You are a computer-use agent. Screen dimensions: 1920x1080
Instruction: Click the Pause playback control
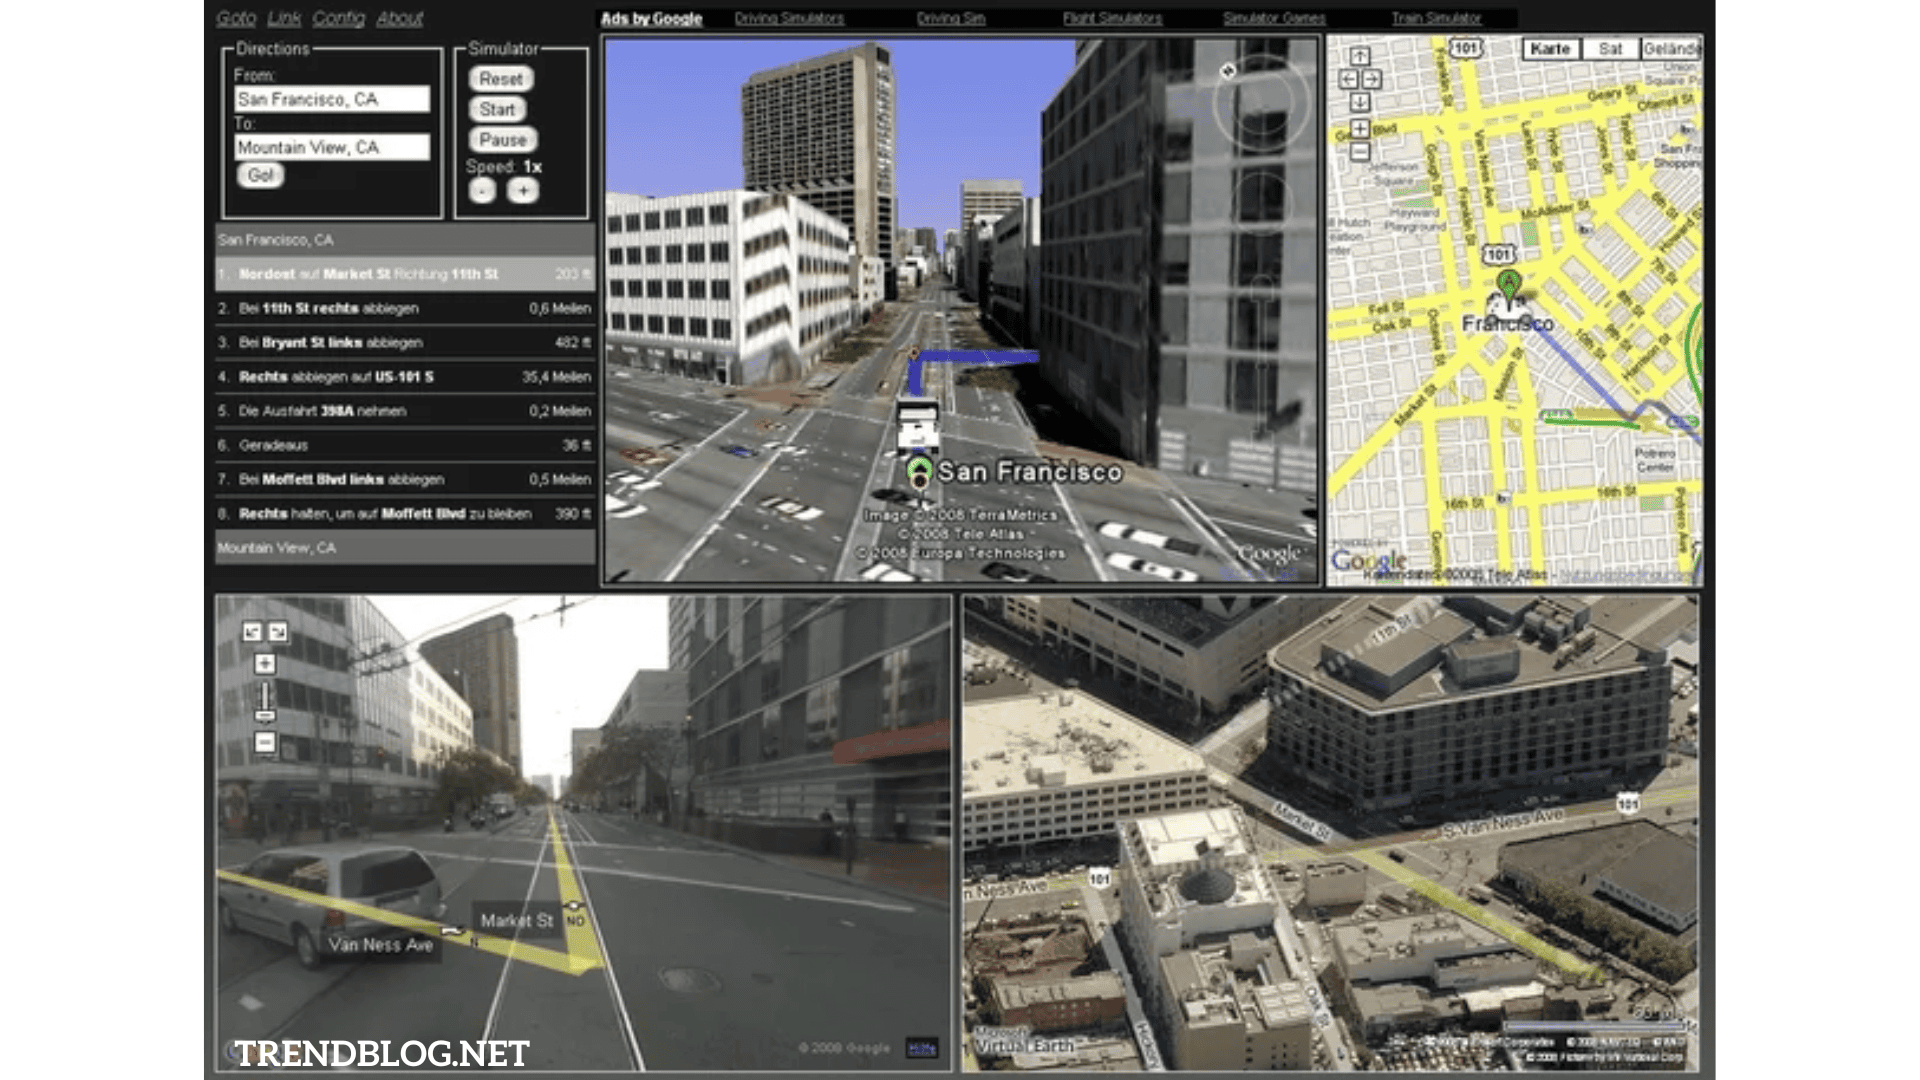pos(502,138)
